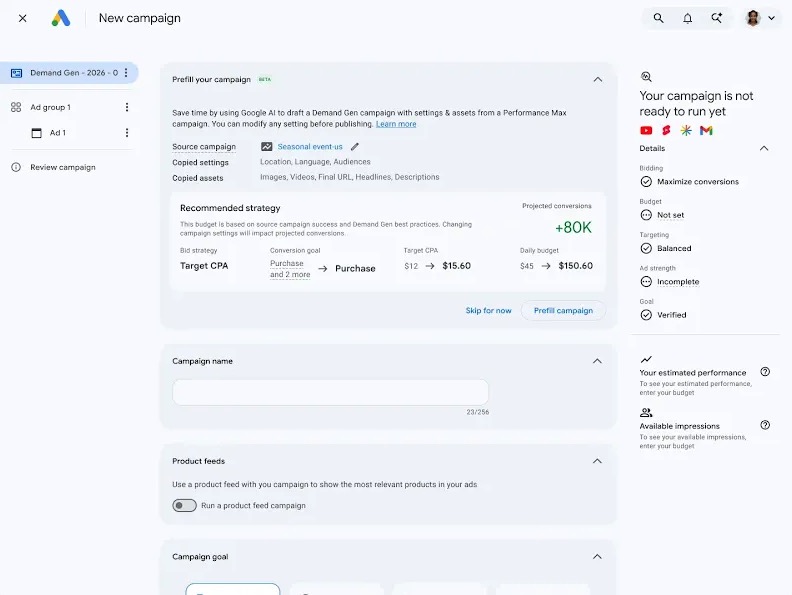This screenshot has width=792, height=595.
Task: Click the Gmail channel icon
Action: [706, 130]
